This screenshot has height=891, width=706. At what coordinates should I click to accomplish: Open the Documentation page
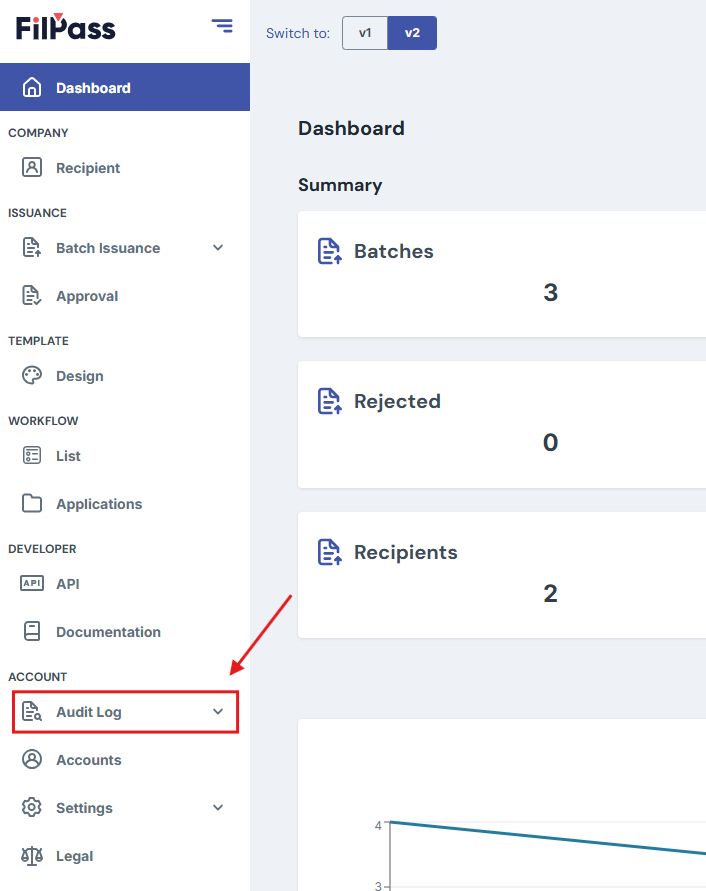pos(125,631)
